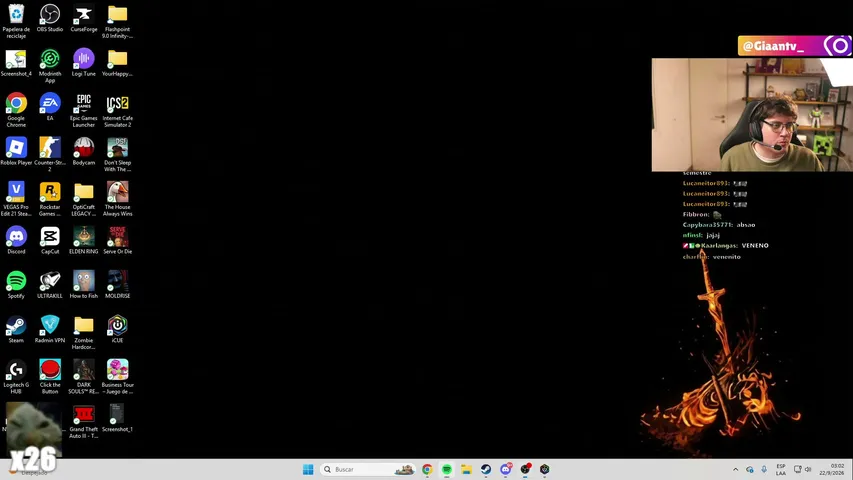Launch OBS Studio from the desktop
This screenshot has width=853, height=480.
[x=50, y=18]
